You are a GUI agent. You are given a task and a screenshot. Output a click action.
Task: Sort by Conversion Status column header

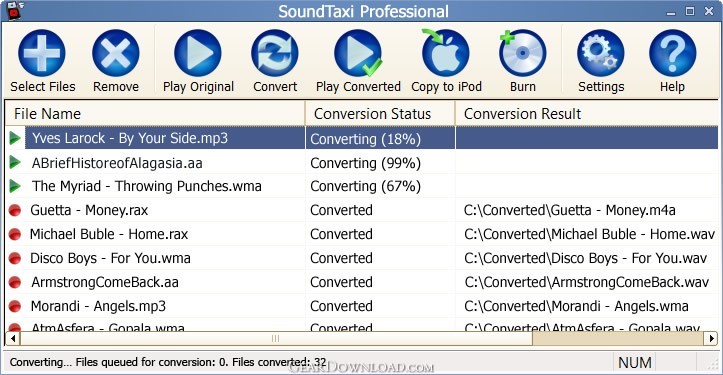(380, 113)
